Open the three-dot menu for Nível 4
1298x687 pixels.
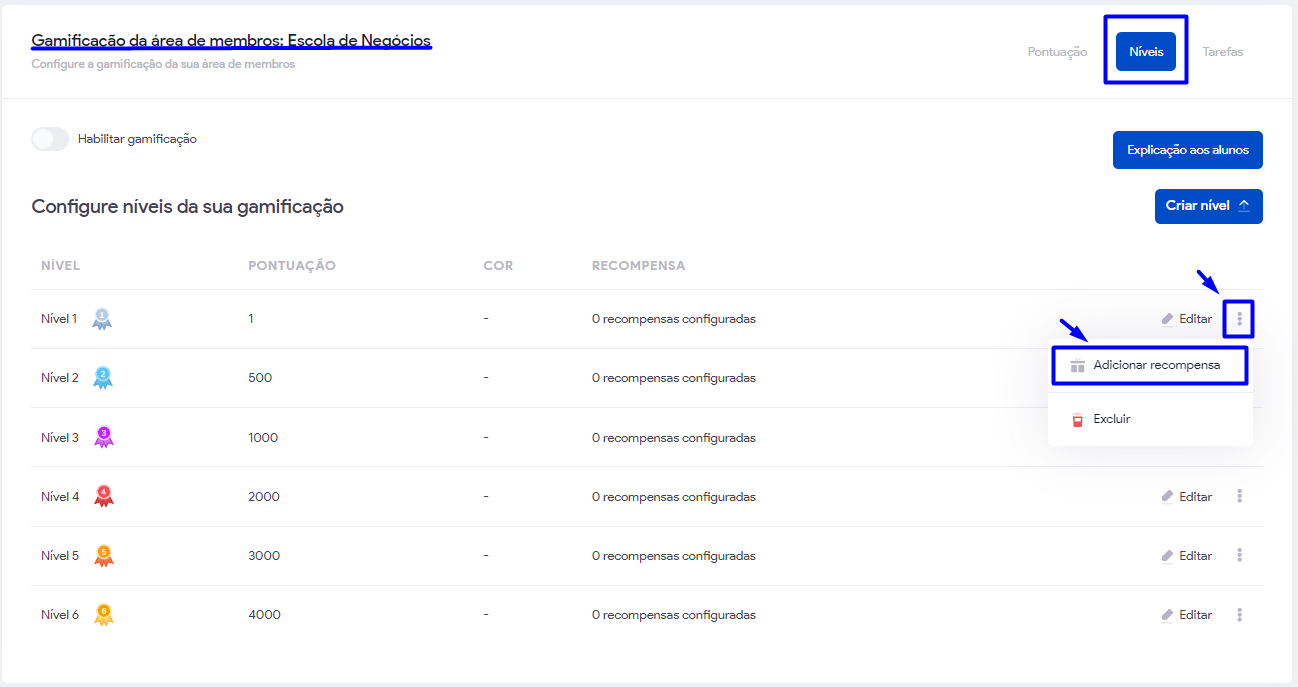[1239, 496]
